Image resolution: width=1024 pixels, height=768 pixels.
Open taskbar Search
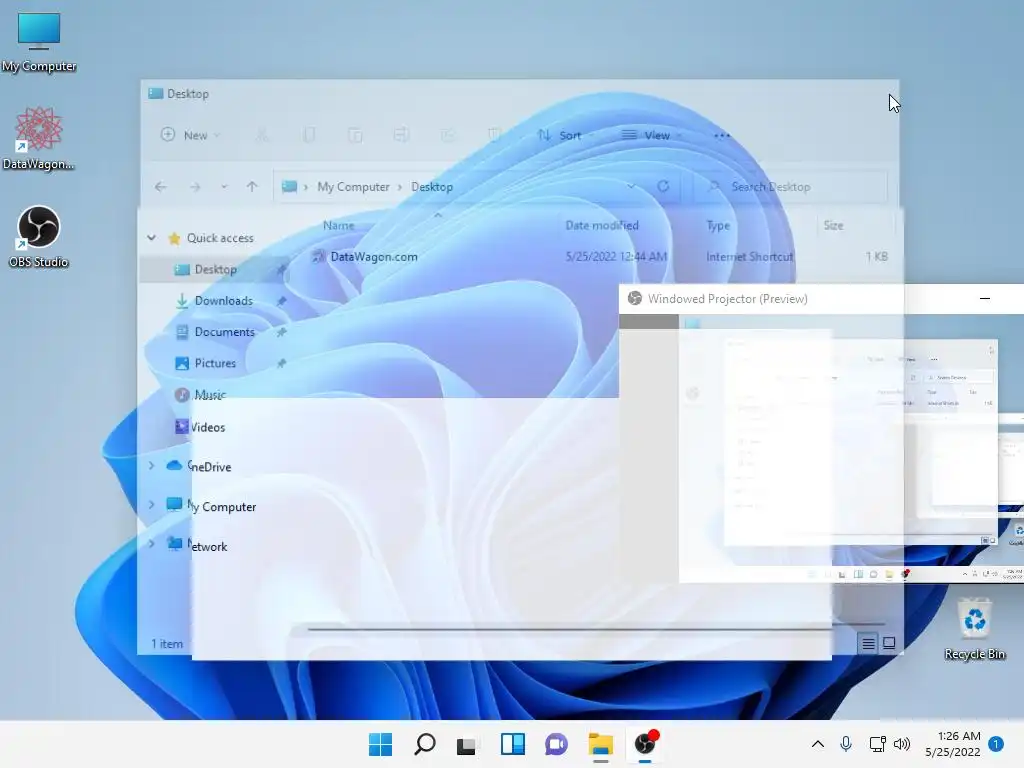[x=424, y=744]
